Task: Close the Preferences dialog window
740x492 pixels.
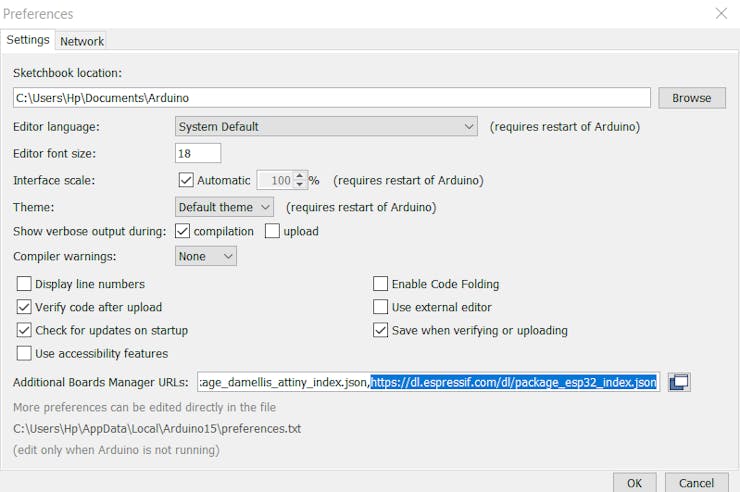Action: [721, 14]
